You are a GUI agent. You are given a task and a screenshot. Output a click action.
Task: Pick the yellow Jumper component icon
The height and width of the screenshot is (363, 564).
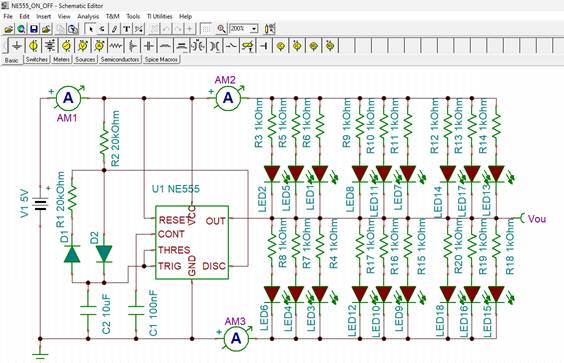248,46
